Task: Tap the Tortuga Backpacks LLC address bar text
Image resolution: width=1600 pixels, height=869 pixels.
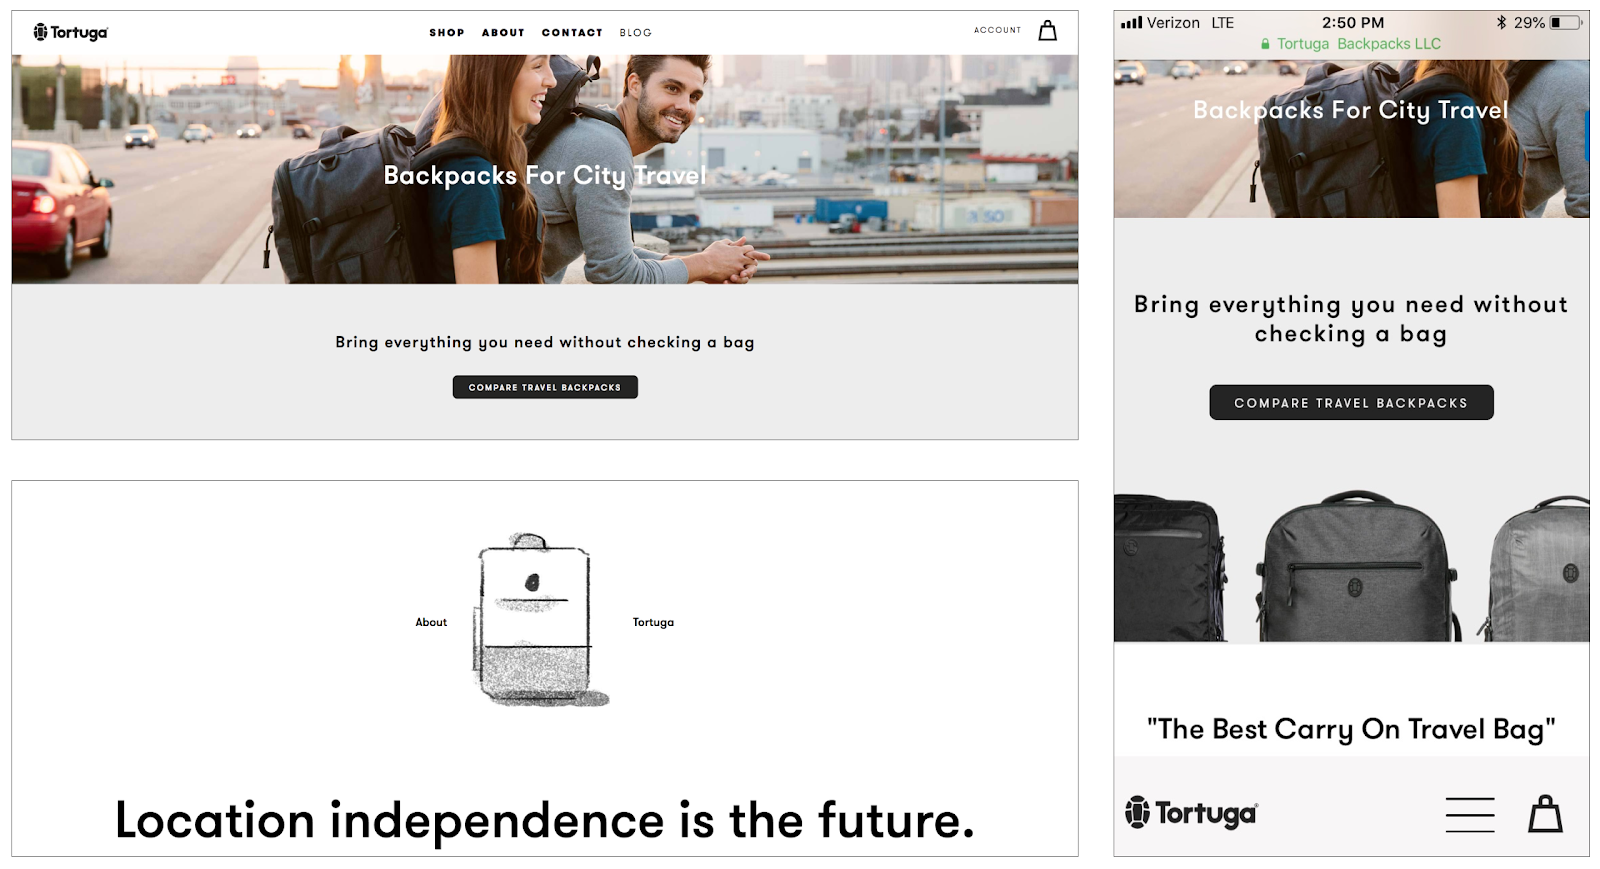Action: pos(1359,44)
